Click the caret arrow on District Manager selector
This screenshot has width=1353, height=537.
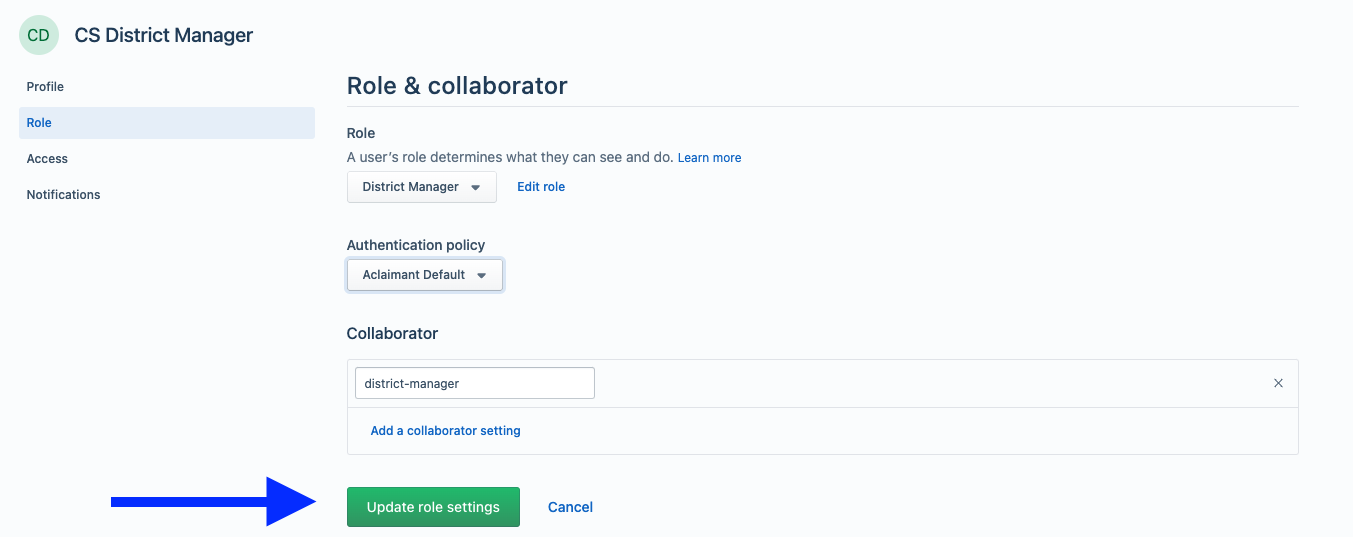coord(476,187)
